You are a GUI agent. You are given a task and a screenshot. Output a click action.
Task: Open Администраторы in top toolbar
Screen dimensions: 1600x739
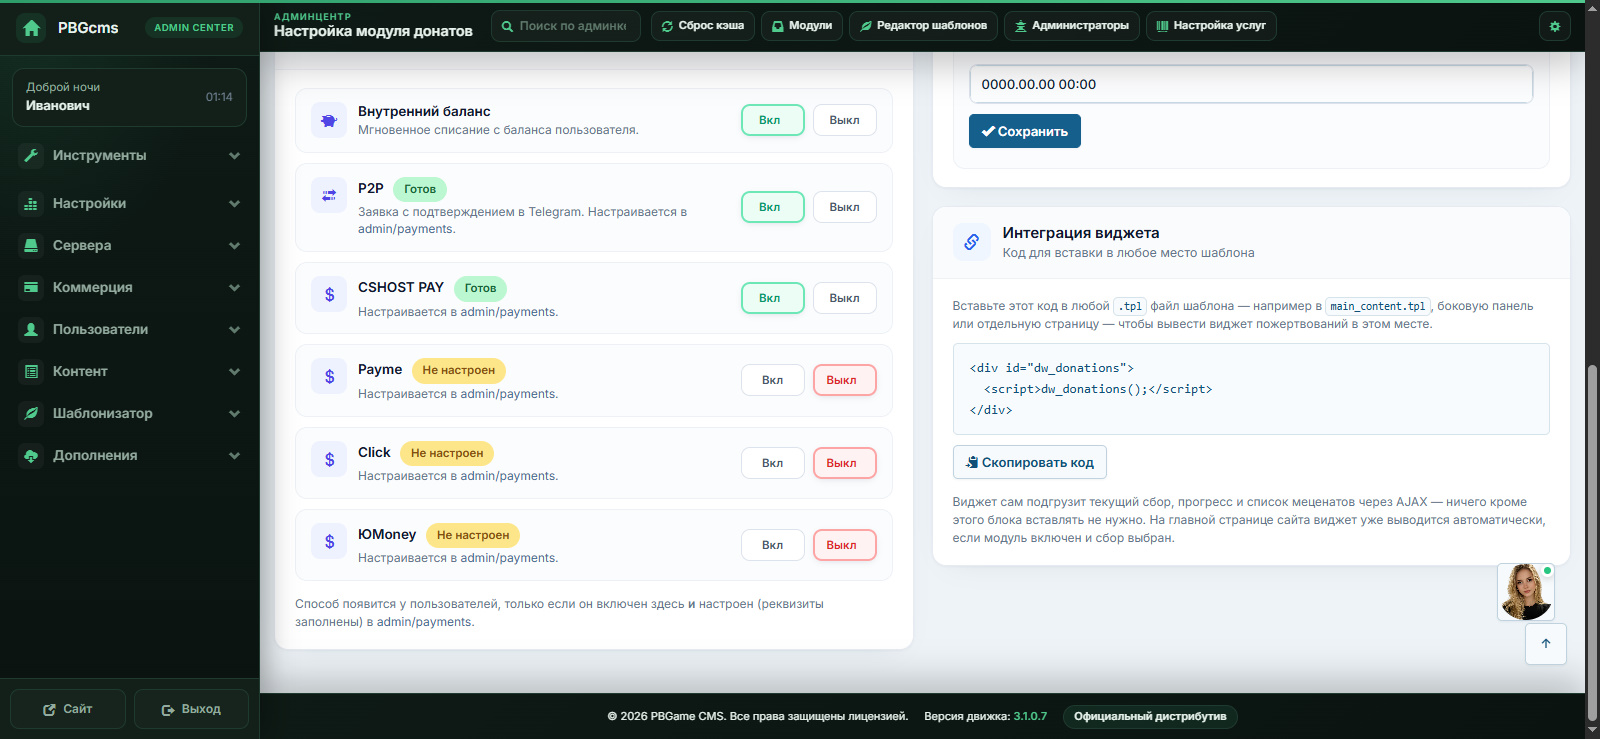[1072, 26]
